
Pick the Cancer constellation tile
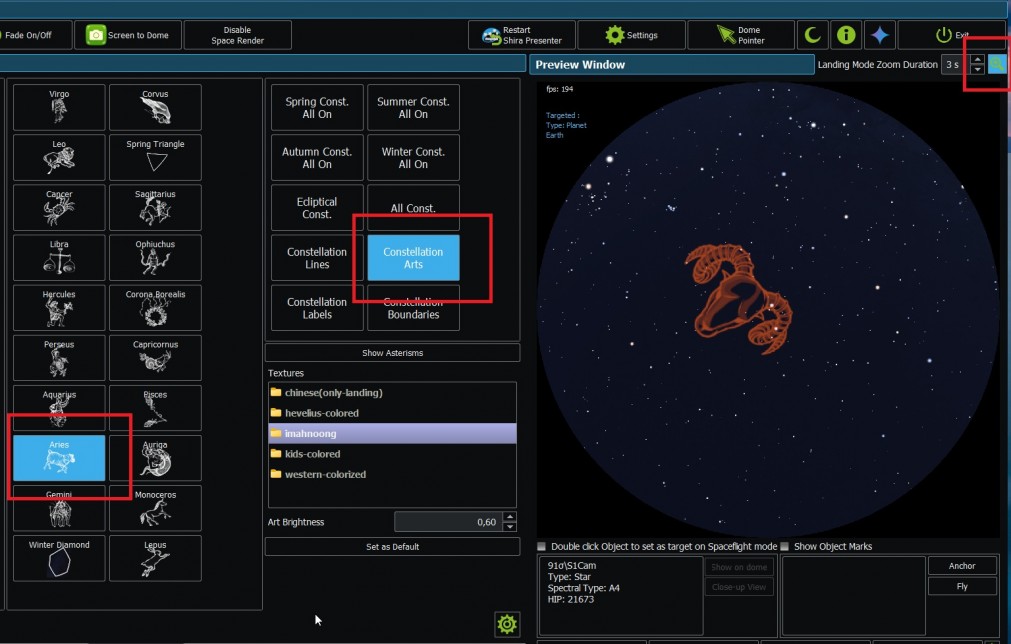coord(59,208)
